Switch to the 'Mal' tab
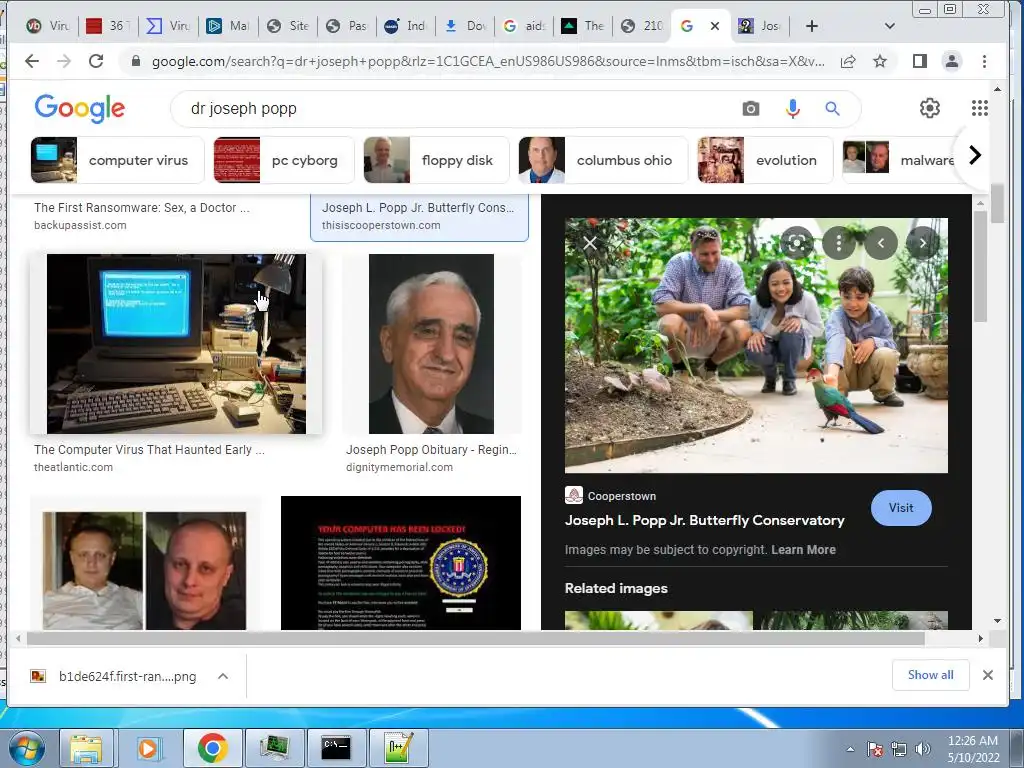The width and height of the screenshot is (1024, 768). point(227,26)
